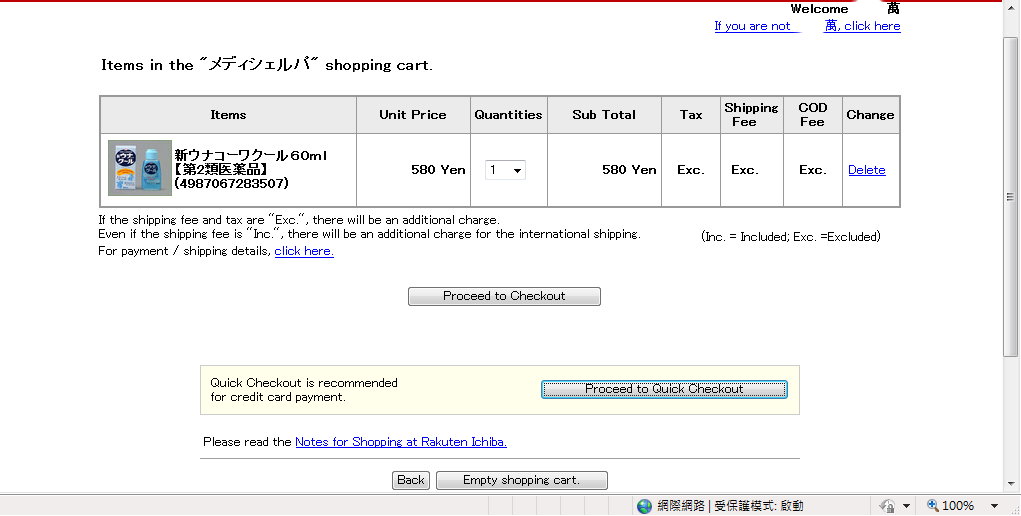Click the internet zone globe icon

point(644,506)
